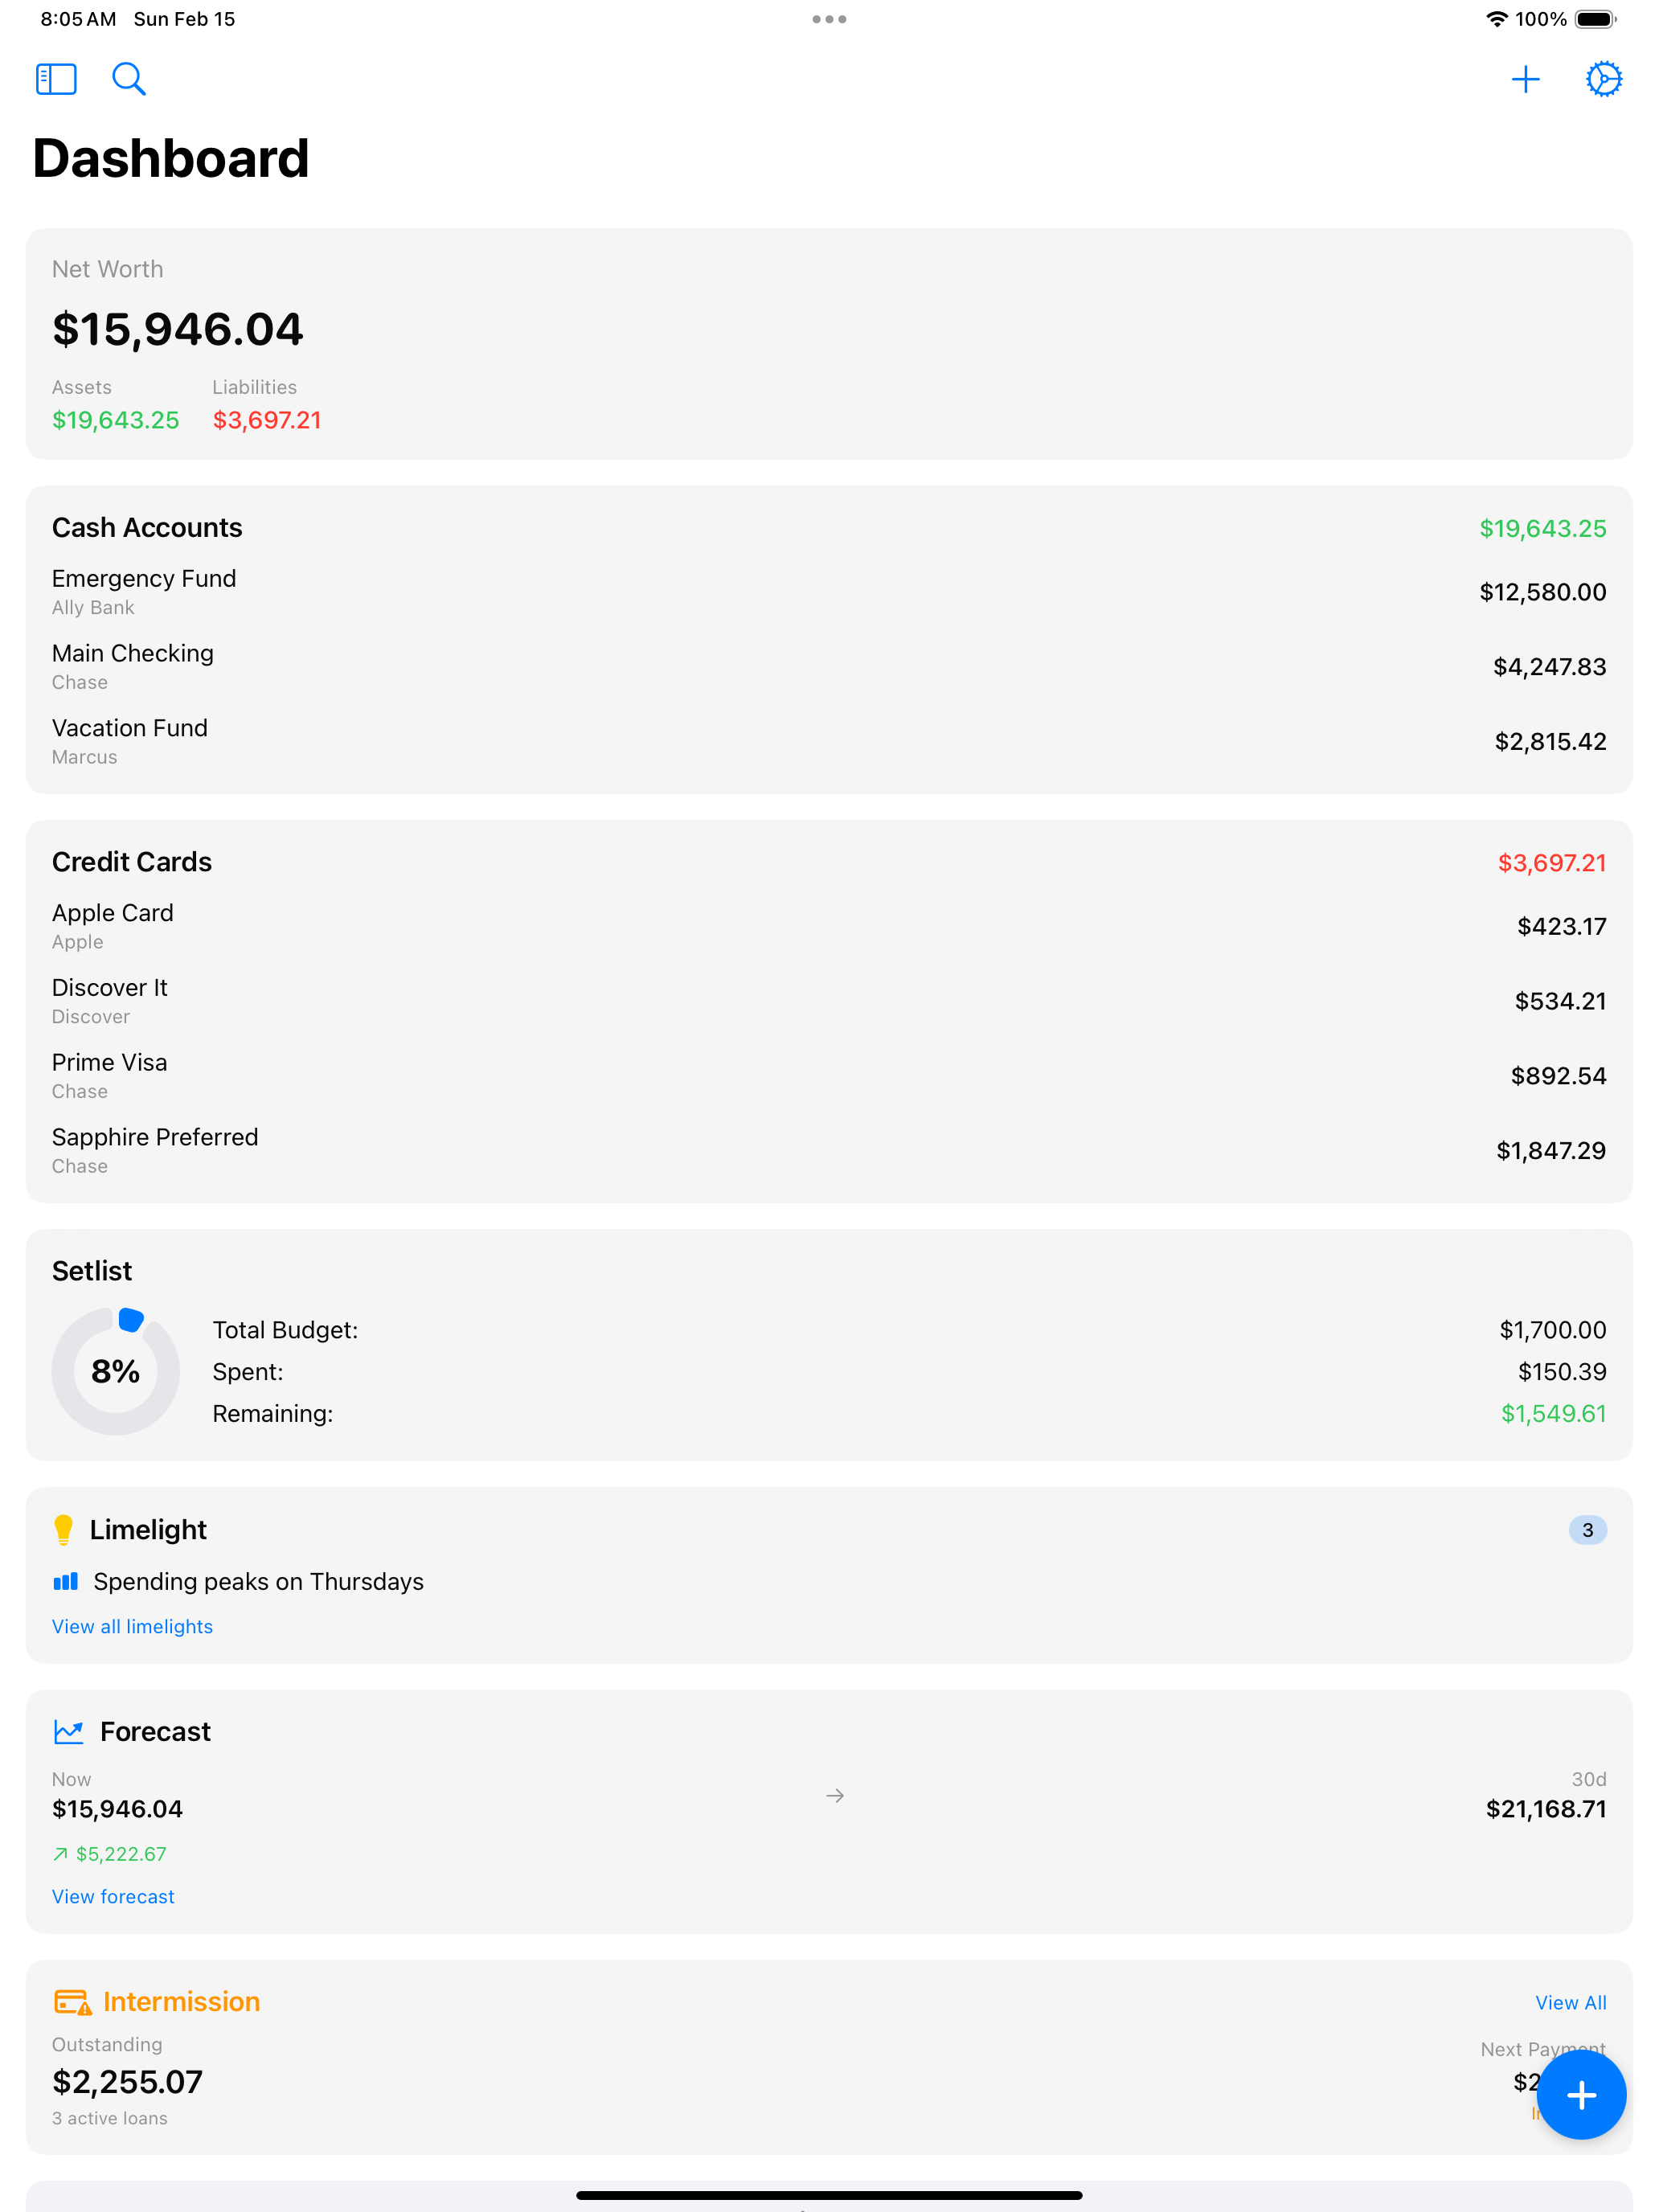
Task: Click View forecast
Action: point(112,1896)
